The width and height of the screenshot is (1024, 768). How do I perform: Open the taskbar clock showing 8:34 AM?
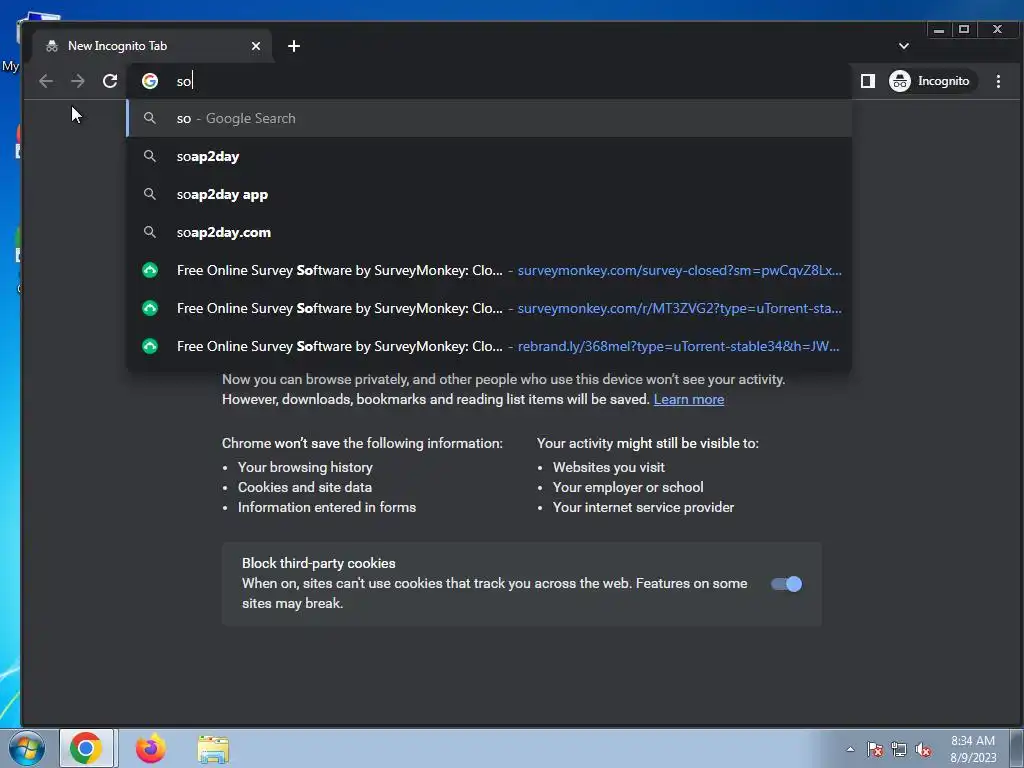click(x=972, y=749)
